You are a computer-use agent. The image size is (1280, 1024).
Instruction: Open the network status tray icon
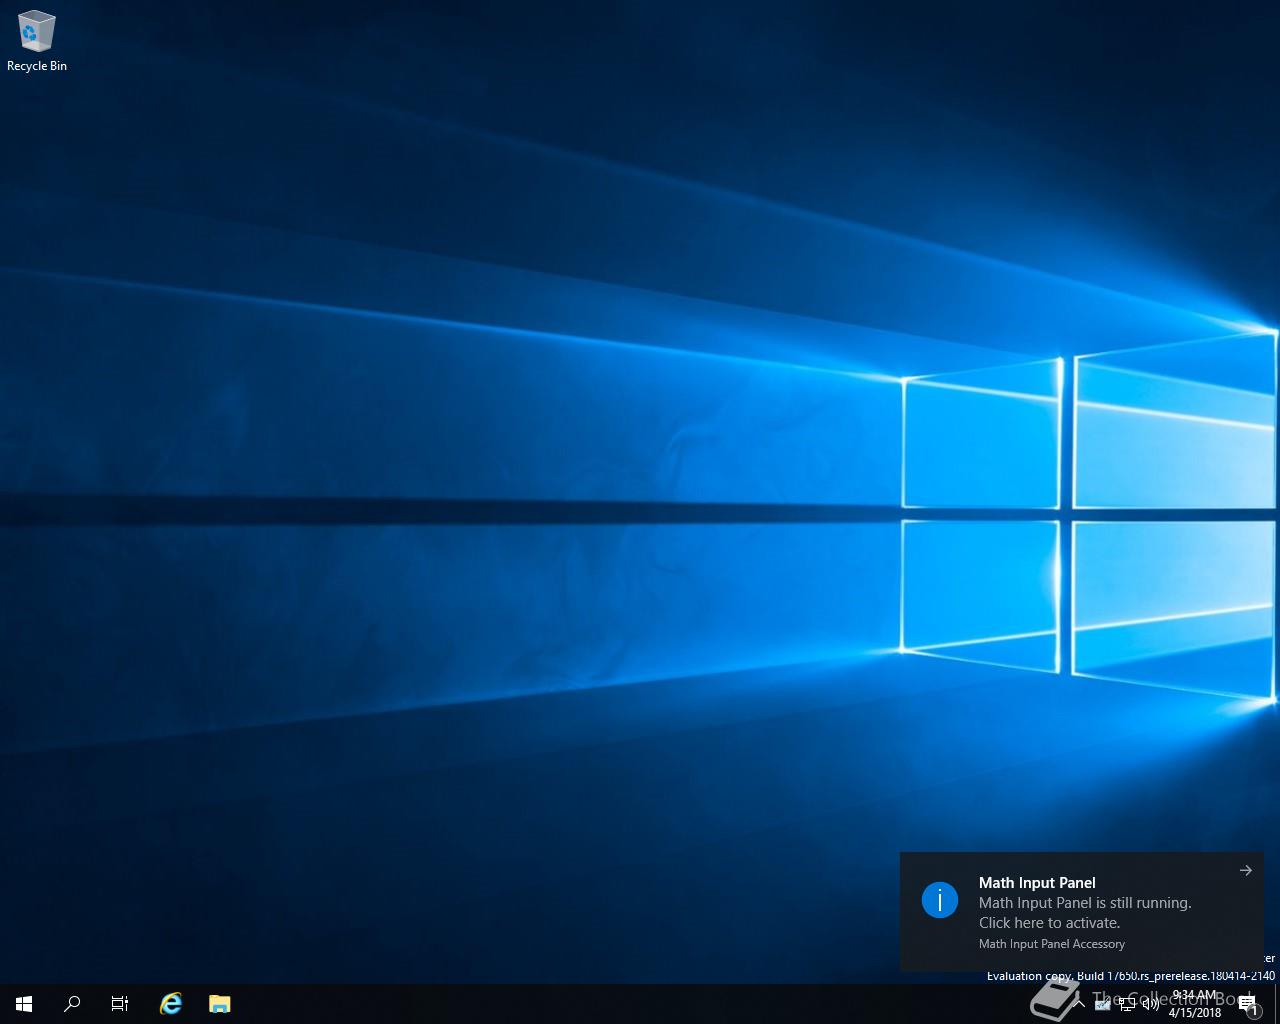[x=1126, y=1004]
